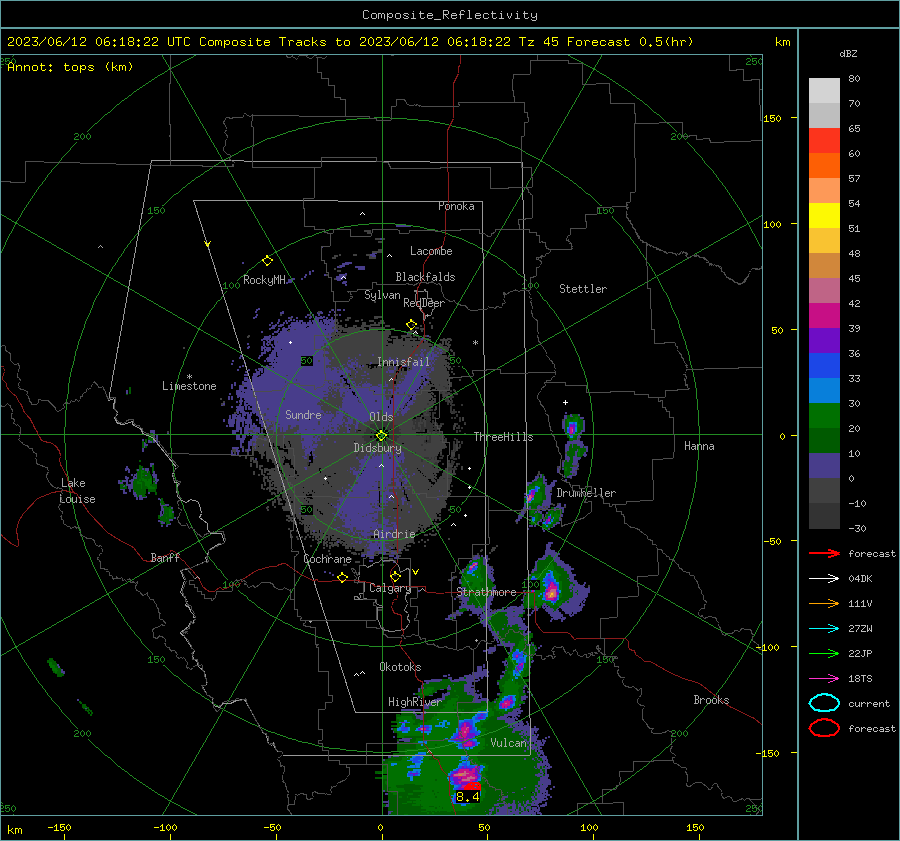900x841 pixels.
Task: Click the asterisk marker above Limestone
Action: (x=189, y=377)
